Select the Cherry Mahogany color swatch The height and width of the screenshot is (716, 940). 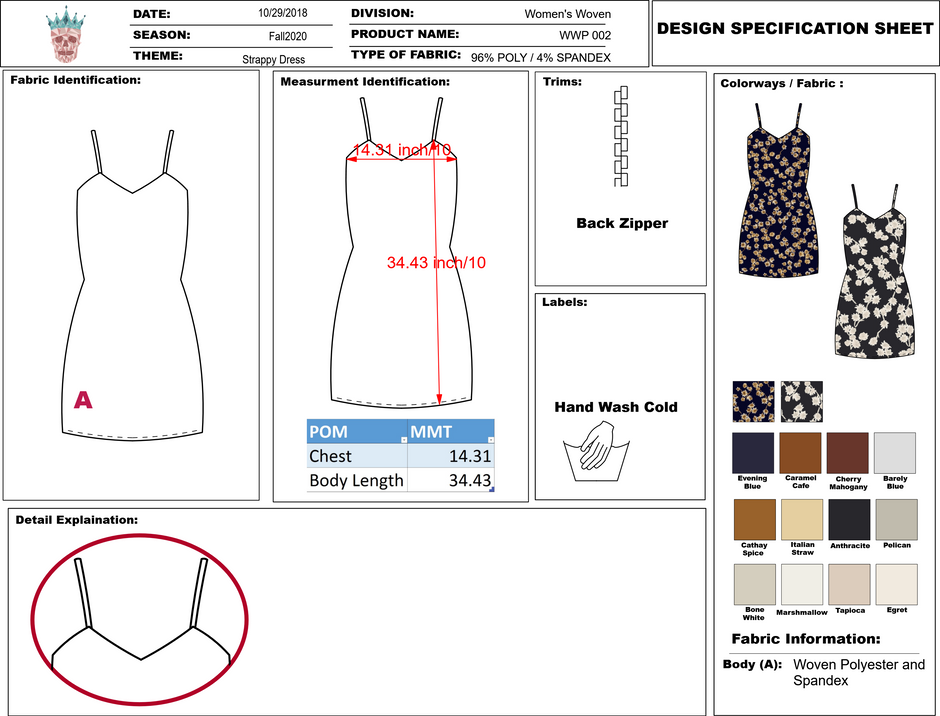pos(848,453)
